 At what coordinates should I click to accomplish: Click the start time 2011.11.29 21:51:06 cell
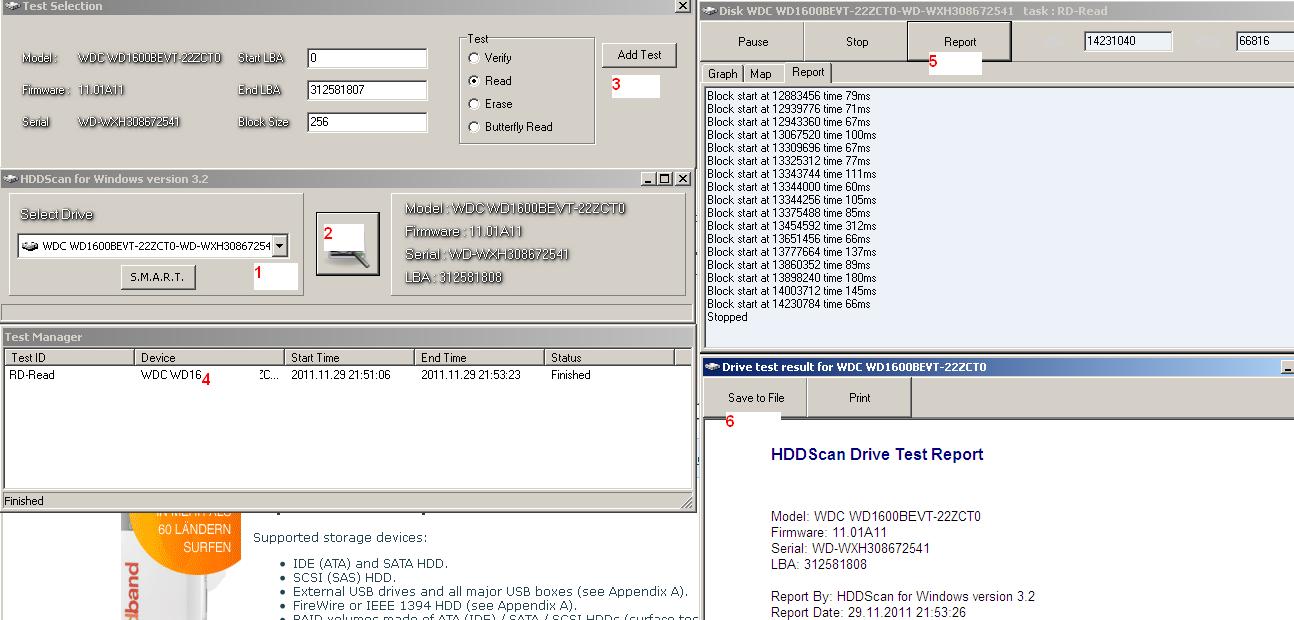tap(340, 375)
